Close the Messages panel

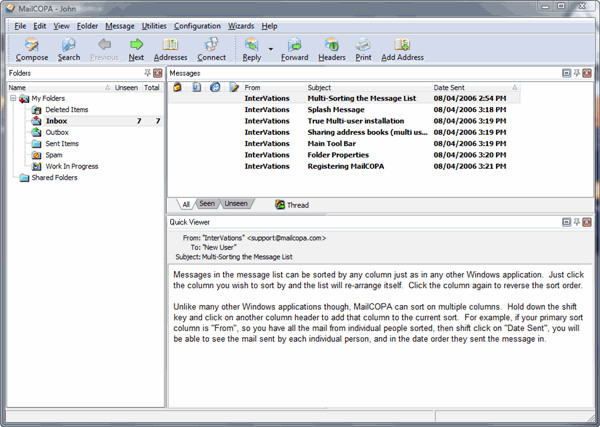pyautogui.click(x=587, y=73)
